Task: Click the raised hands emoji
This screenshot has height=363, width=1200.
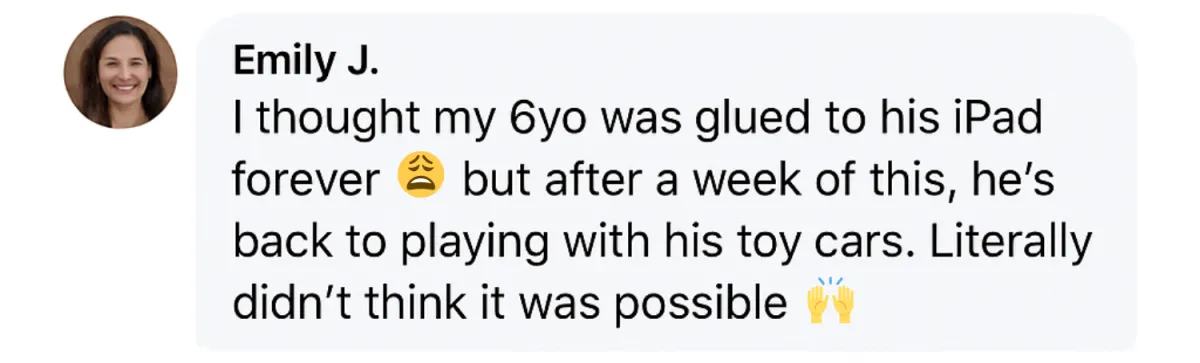Action: 831,301
